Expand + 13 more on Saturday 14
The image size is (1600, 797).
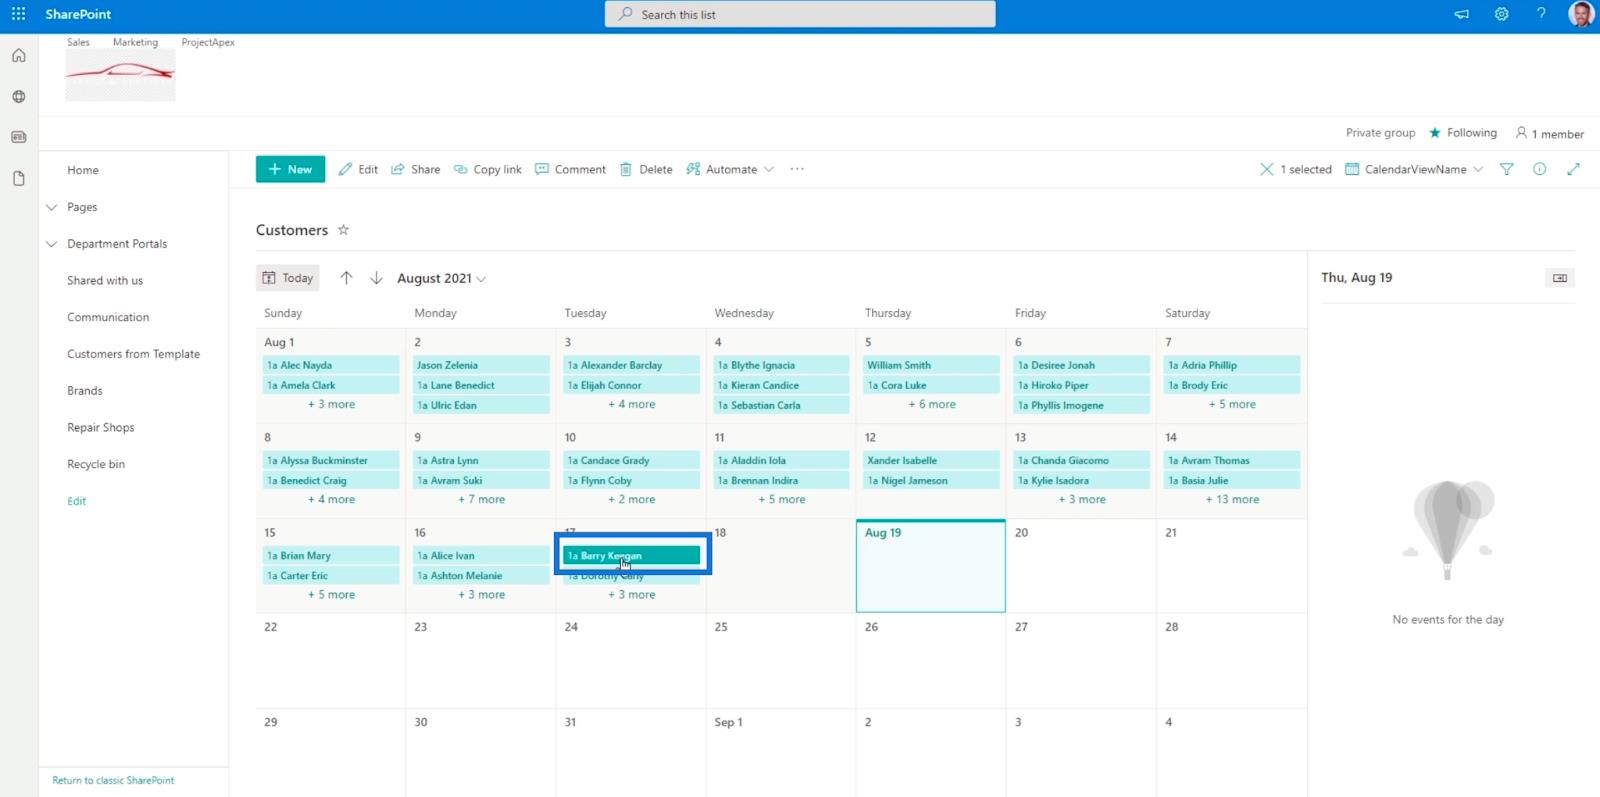coord(1232,499)
